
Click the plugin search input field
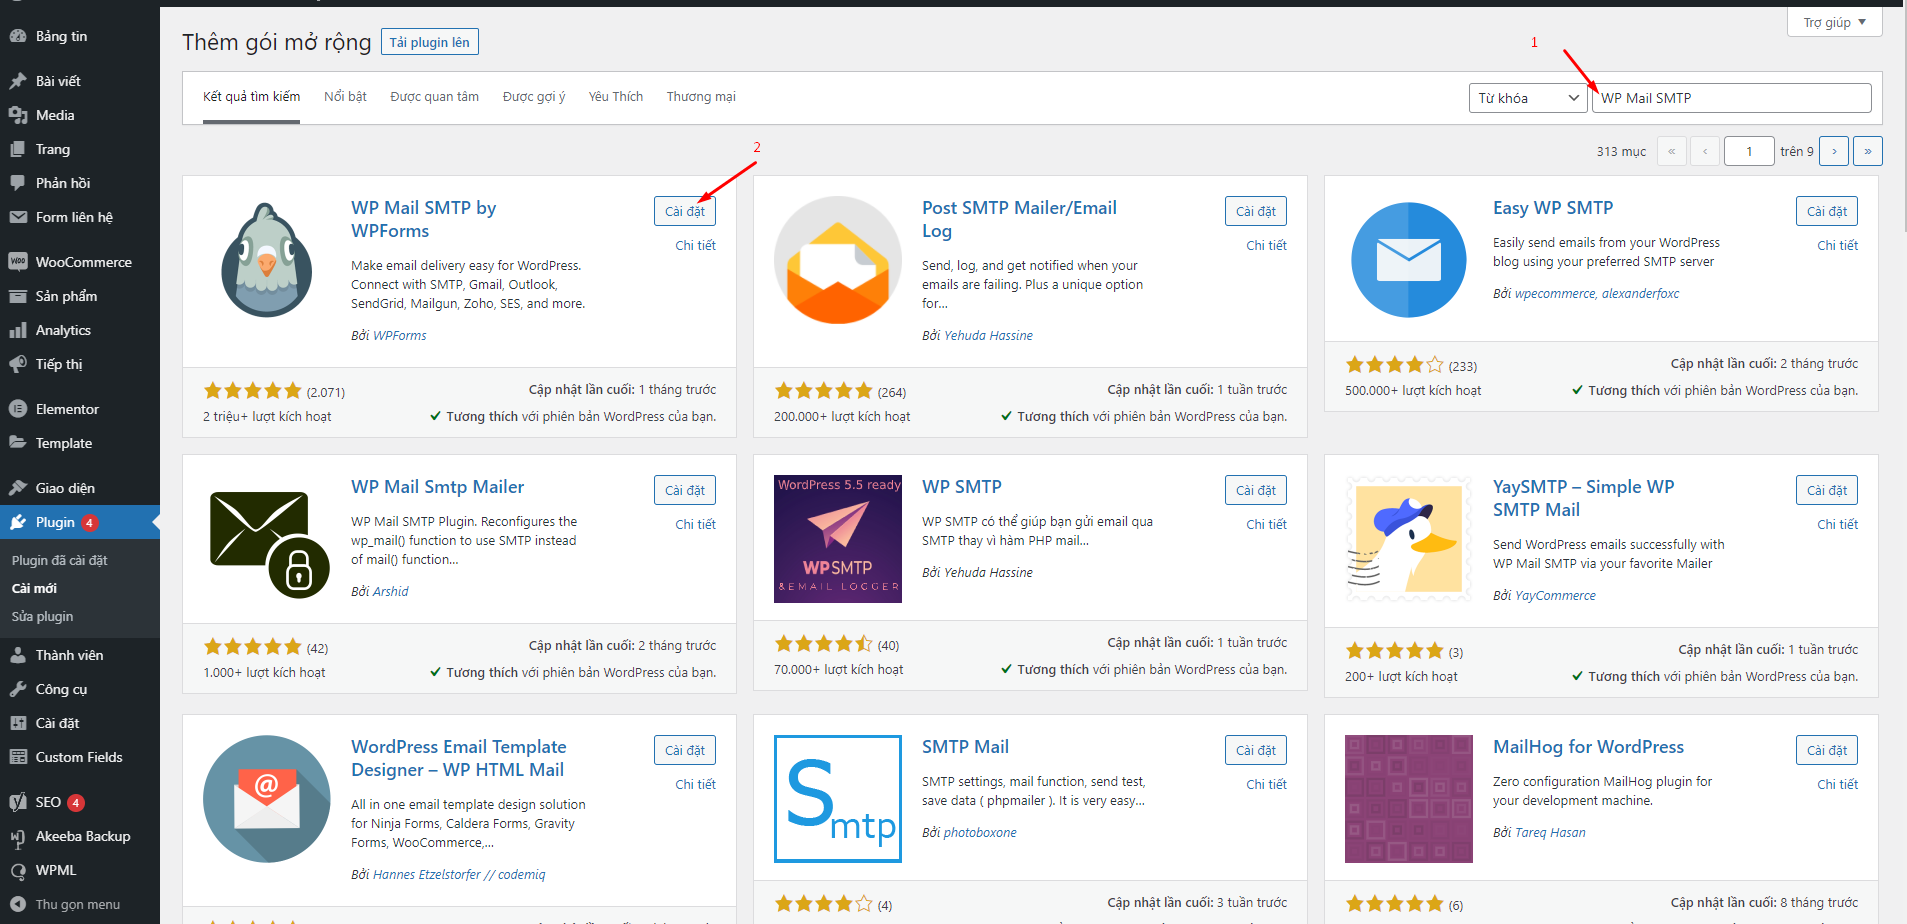tap(1730, 98)
